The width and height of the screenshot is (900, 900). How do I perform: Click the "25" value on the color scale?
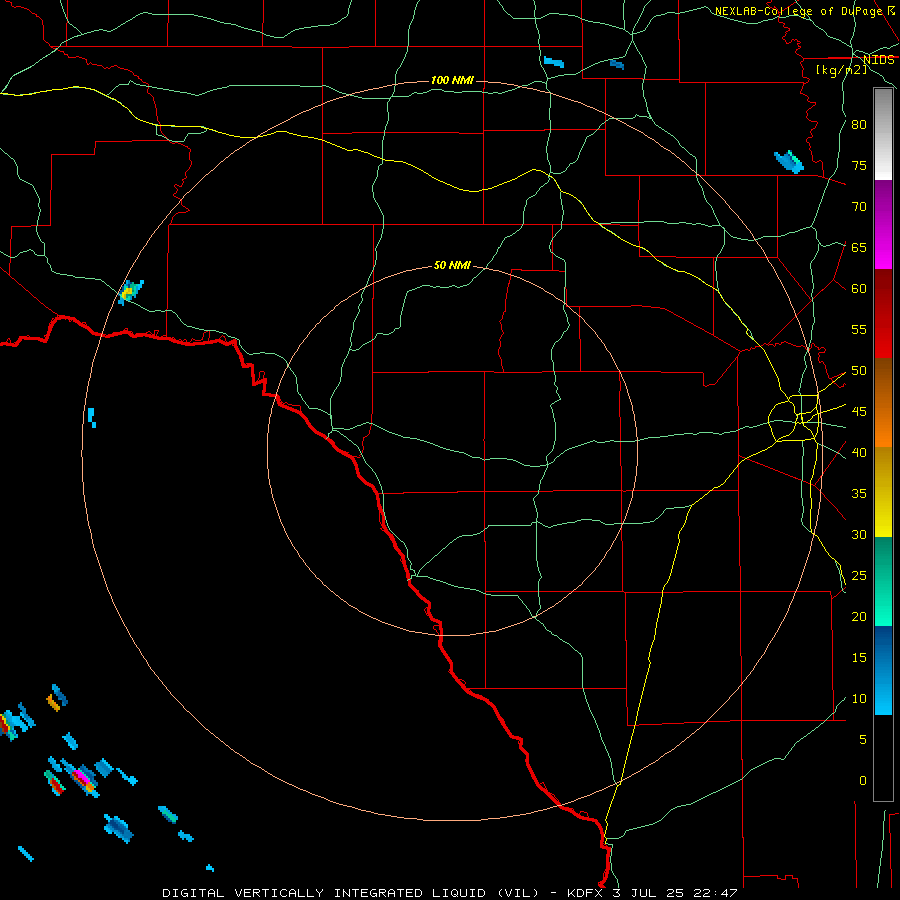click(859, 576)
